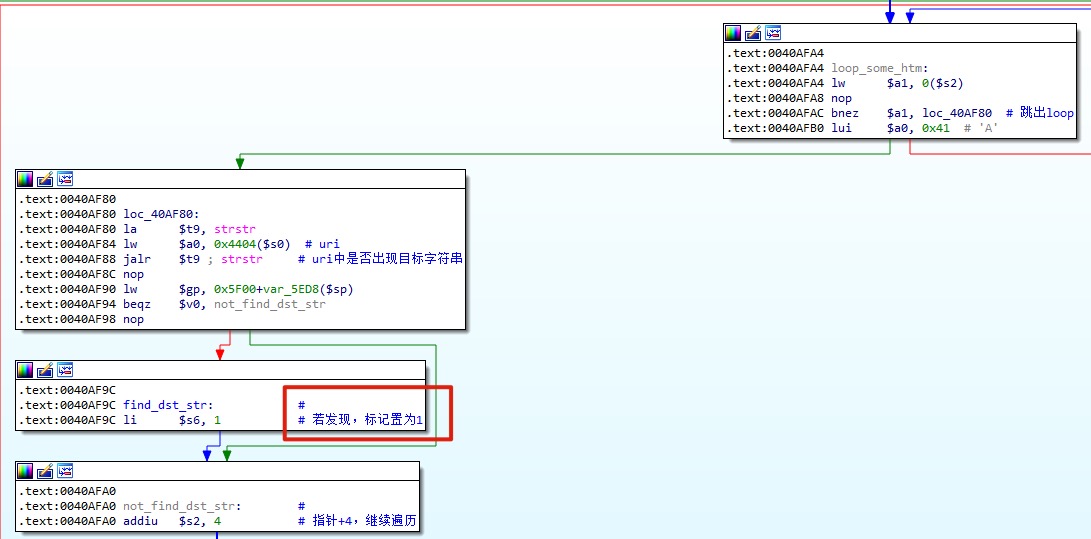The image size is (1091, 539).
Task: Click graph group icon on loc_40AF80 node
Action: point(65,179)
